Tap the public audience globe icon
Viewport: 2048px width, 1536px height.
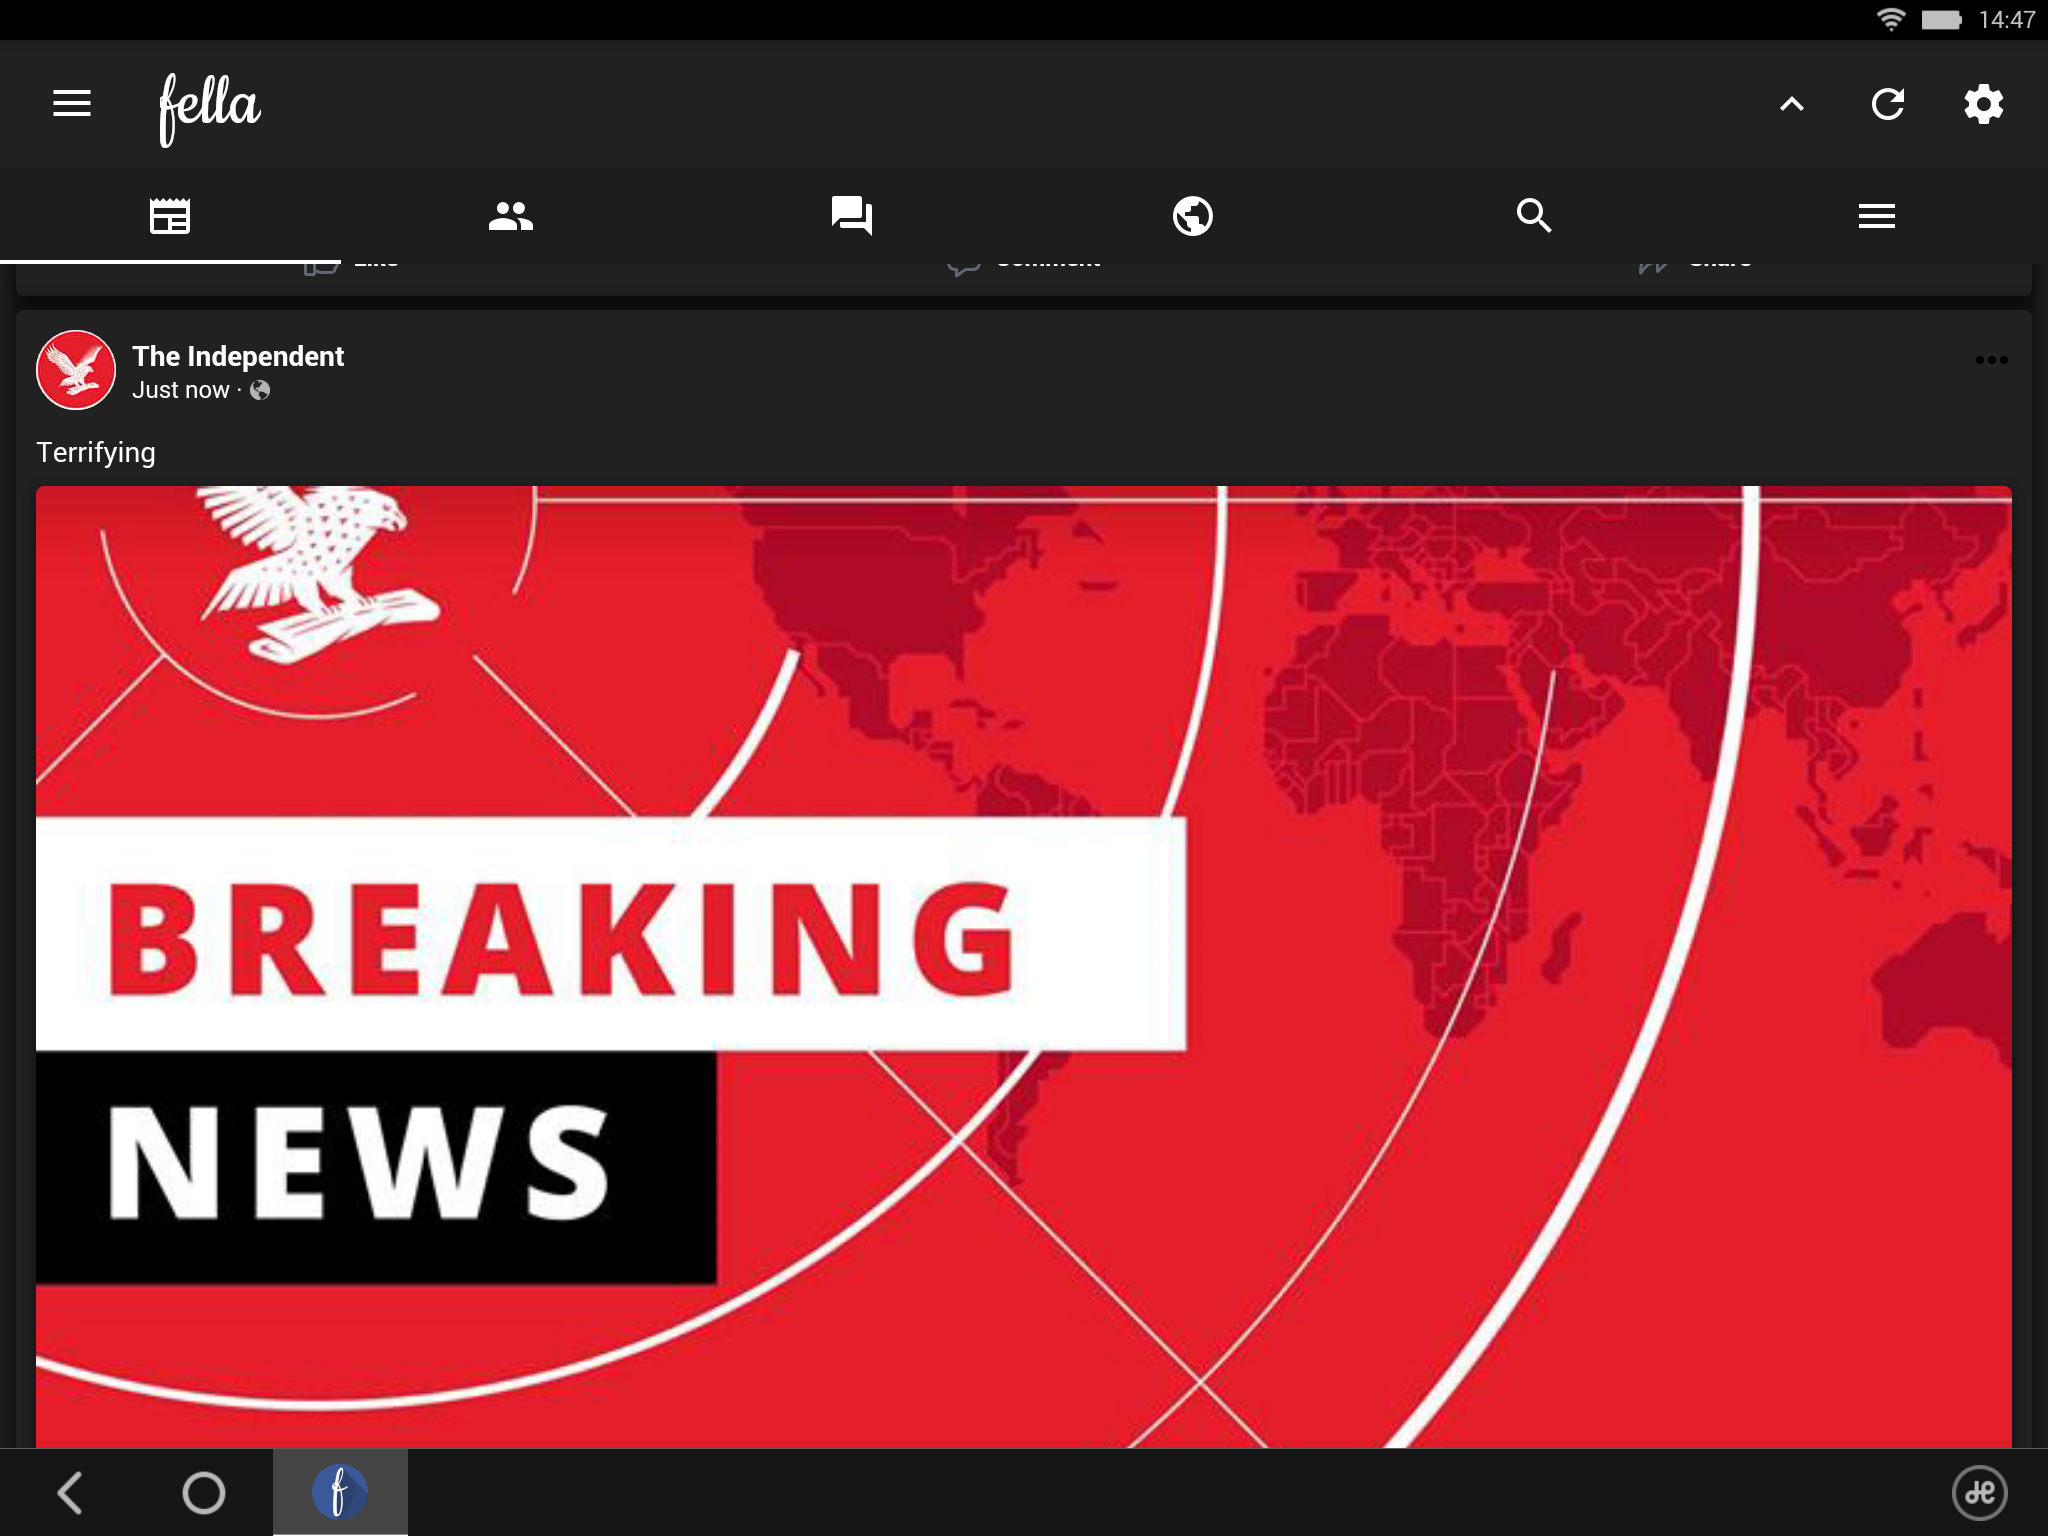click(x=260, y=391)
